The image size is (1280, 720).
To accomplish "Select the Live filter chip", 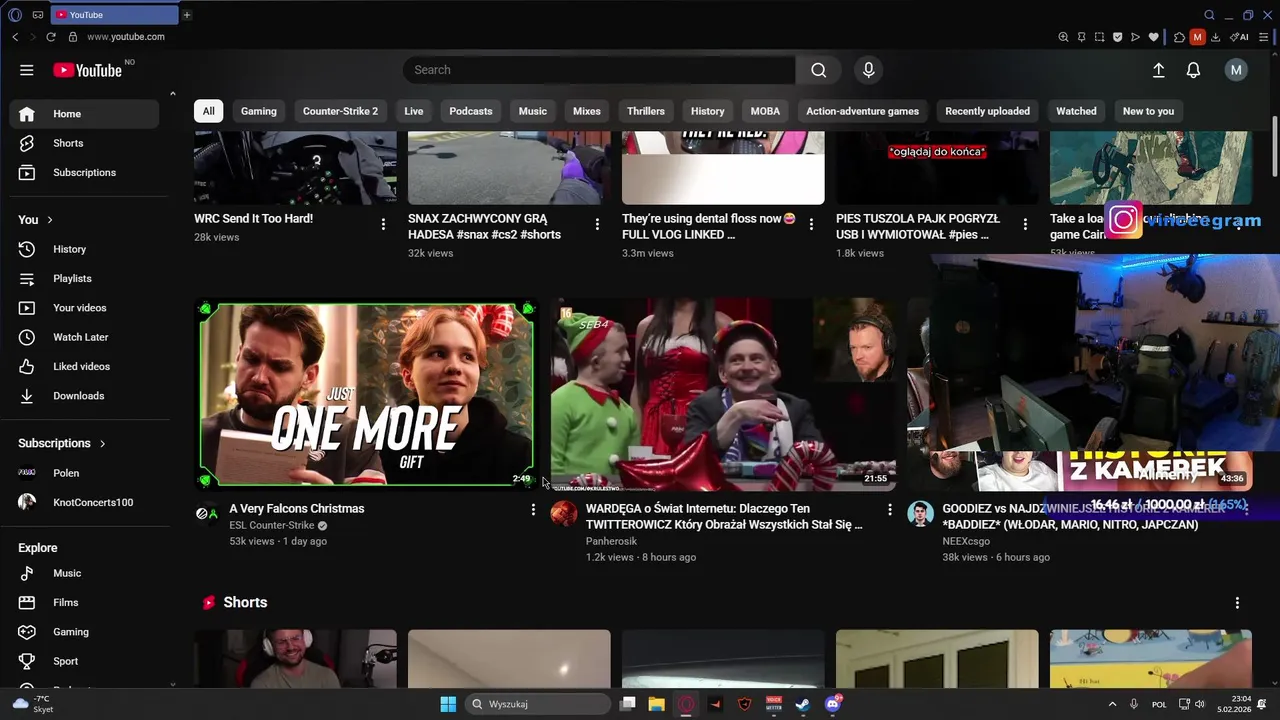I will coord(414,111).
